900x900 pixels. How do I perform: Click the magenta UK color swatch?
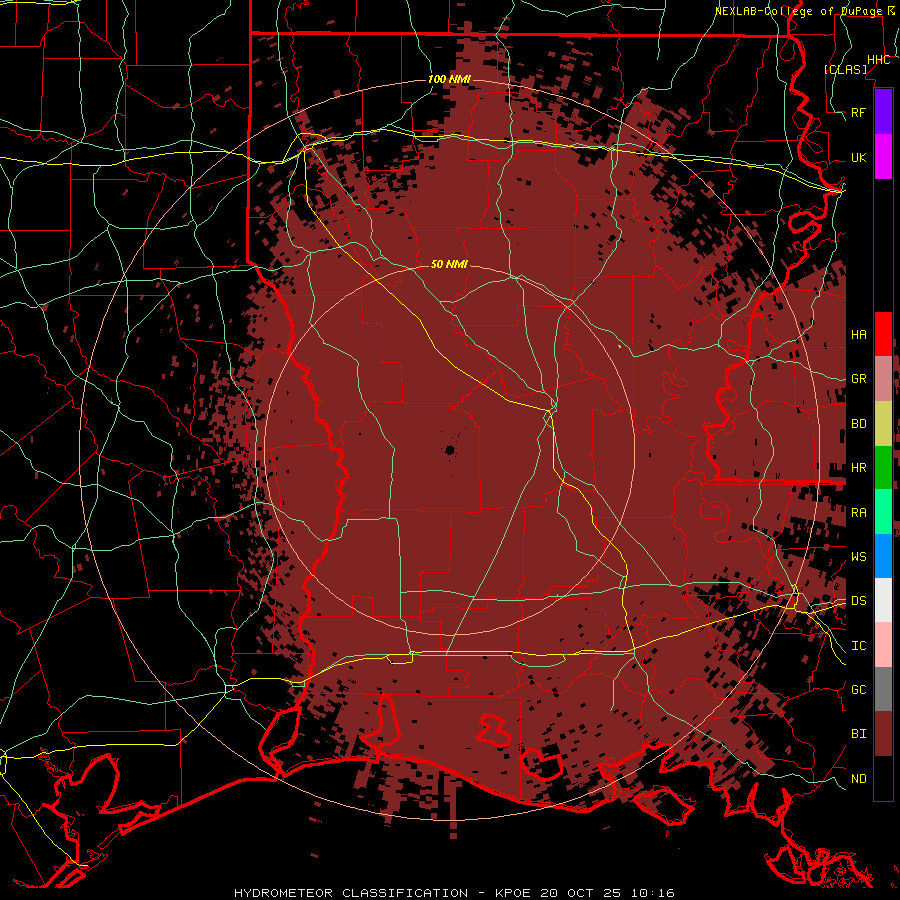(883, 157)
